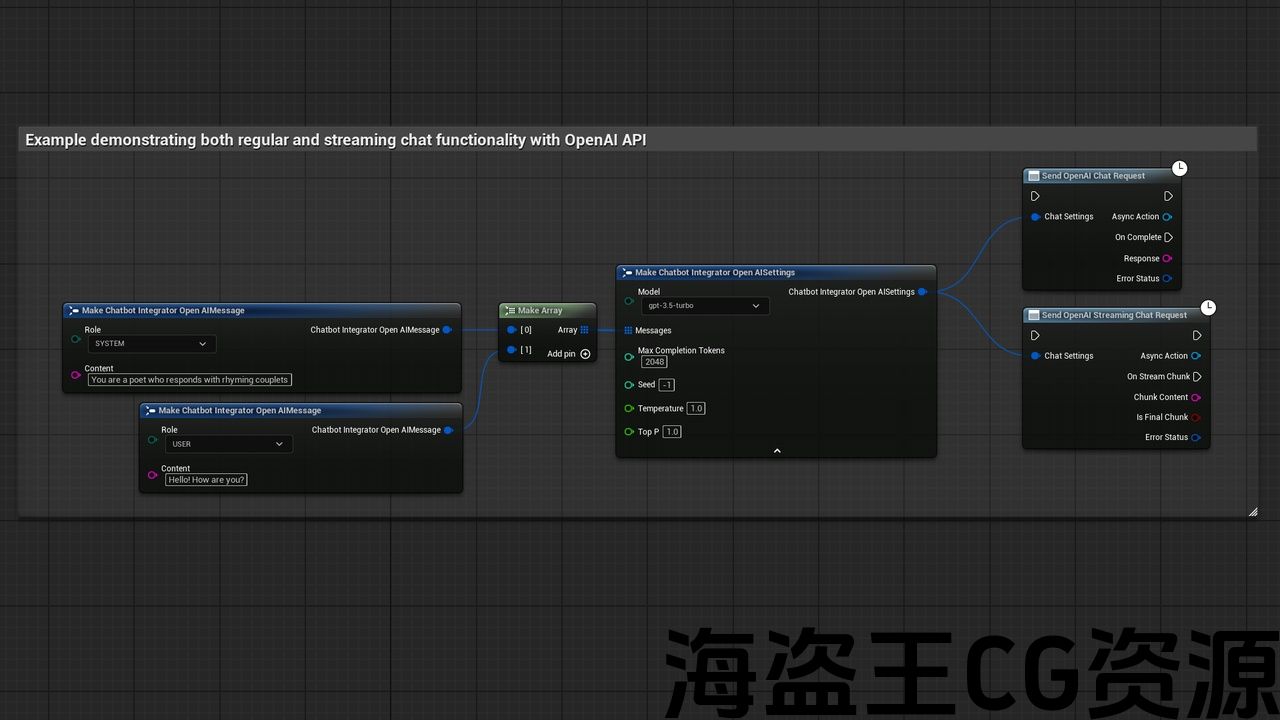Click the On Stream Chunk execution pin
The image size is (1280, 720).
click(1197, 377)
